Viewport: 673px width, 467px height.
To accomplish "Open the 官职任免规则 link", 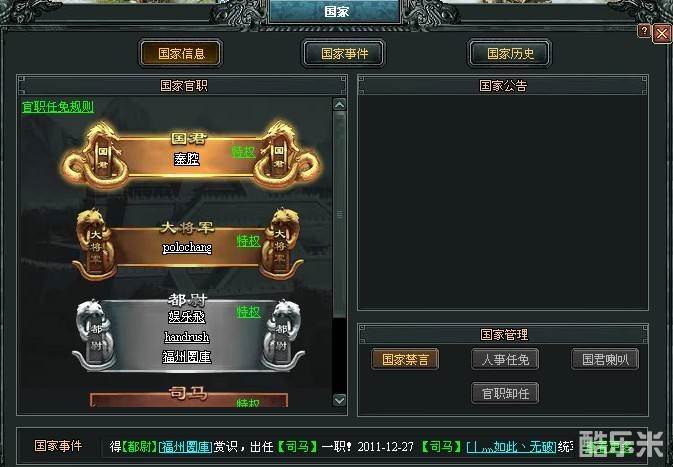I will point(58,106).
